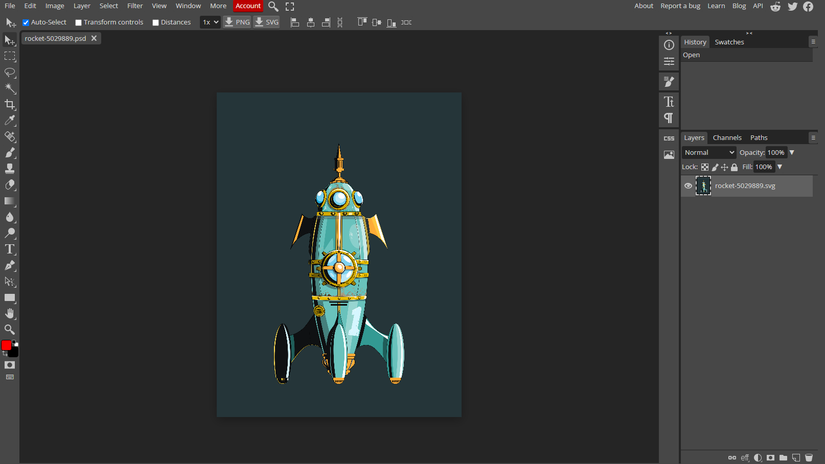The height and width of the screenshot is (464, 825).
Task: Open the Filter menu
Action: (135, 6)
